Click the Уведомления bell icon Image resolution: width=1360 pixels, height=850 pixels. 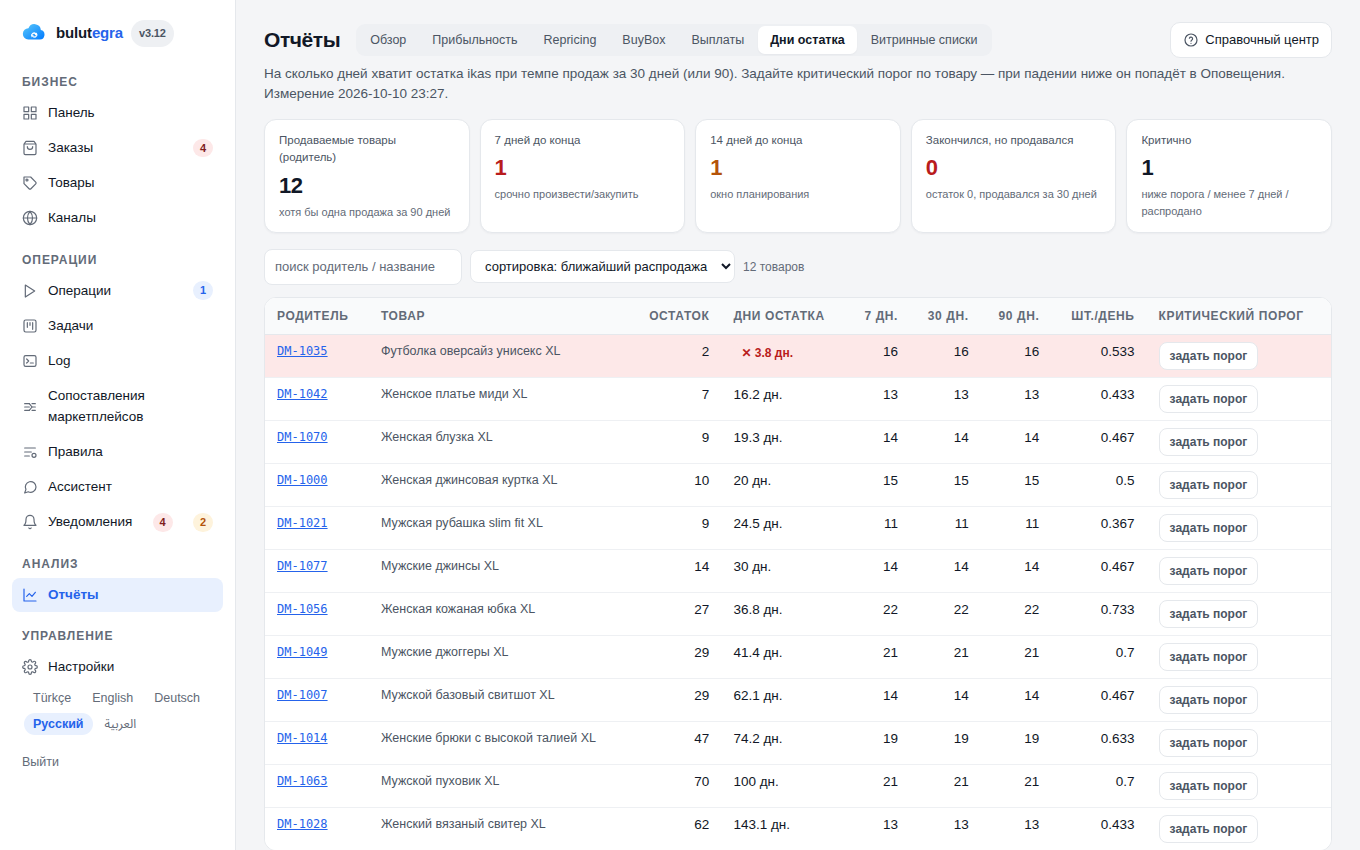point(30,522)
